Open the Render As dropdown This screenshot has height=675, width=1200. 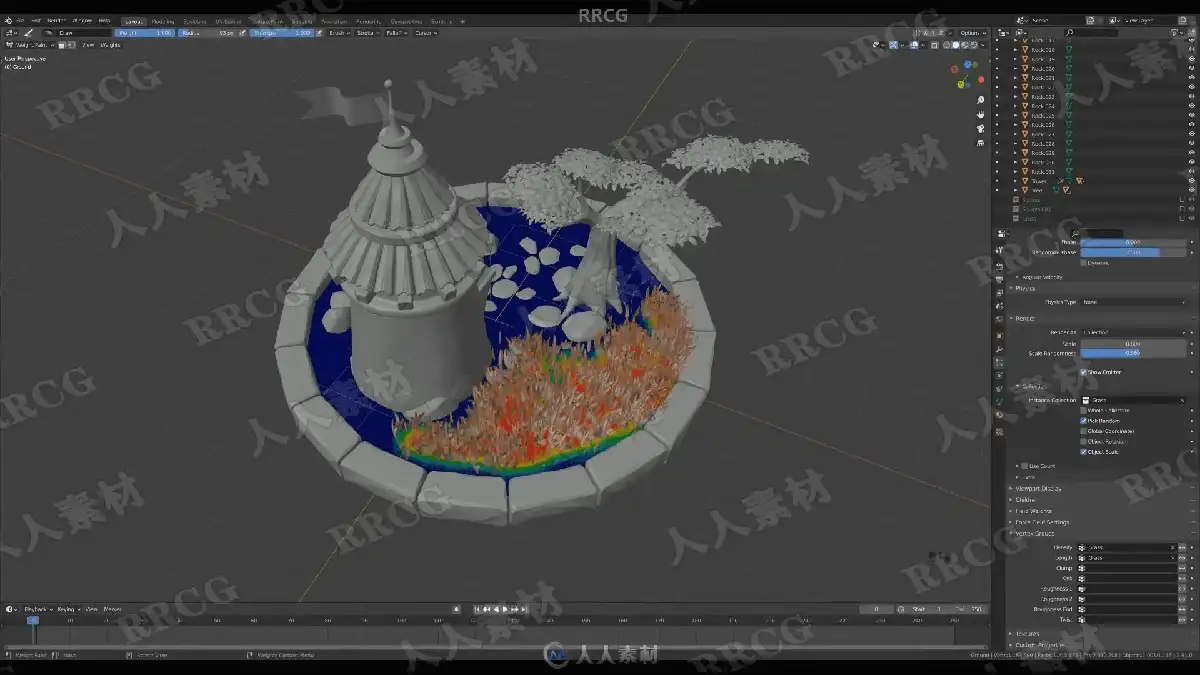(1134, 332)
